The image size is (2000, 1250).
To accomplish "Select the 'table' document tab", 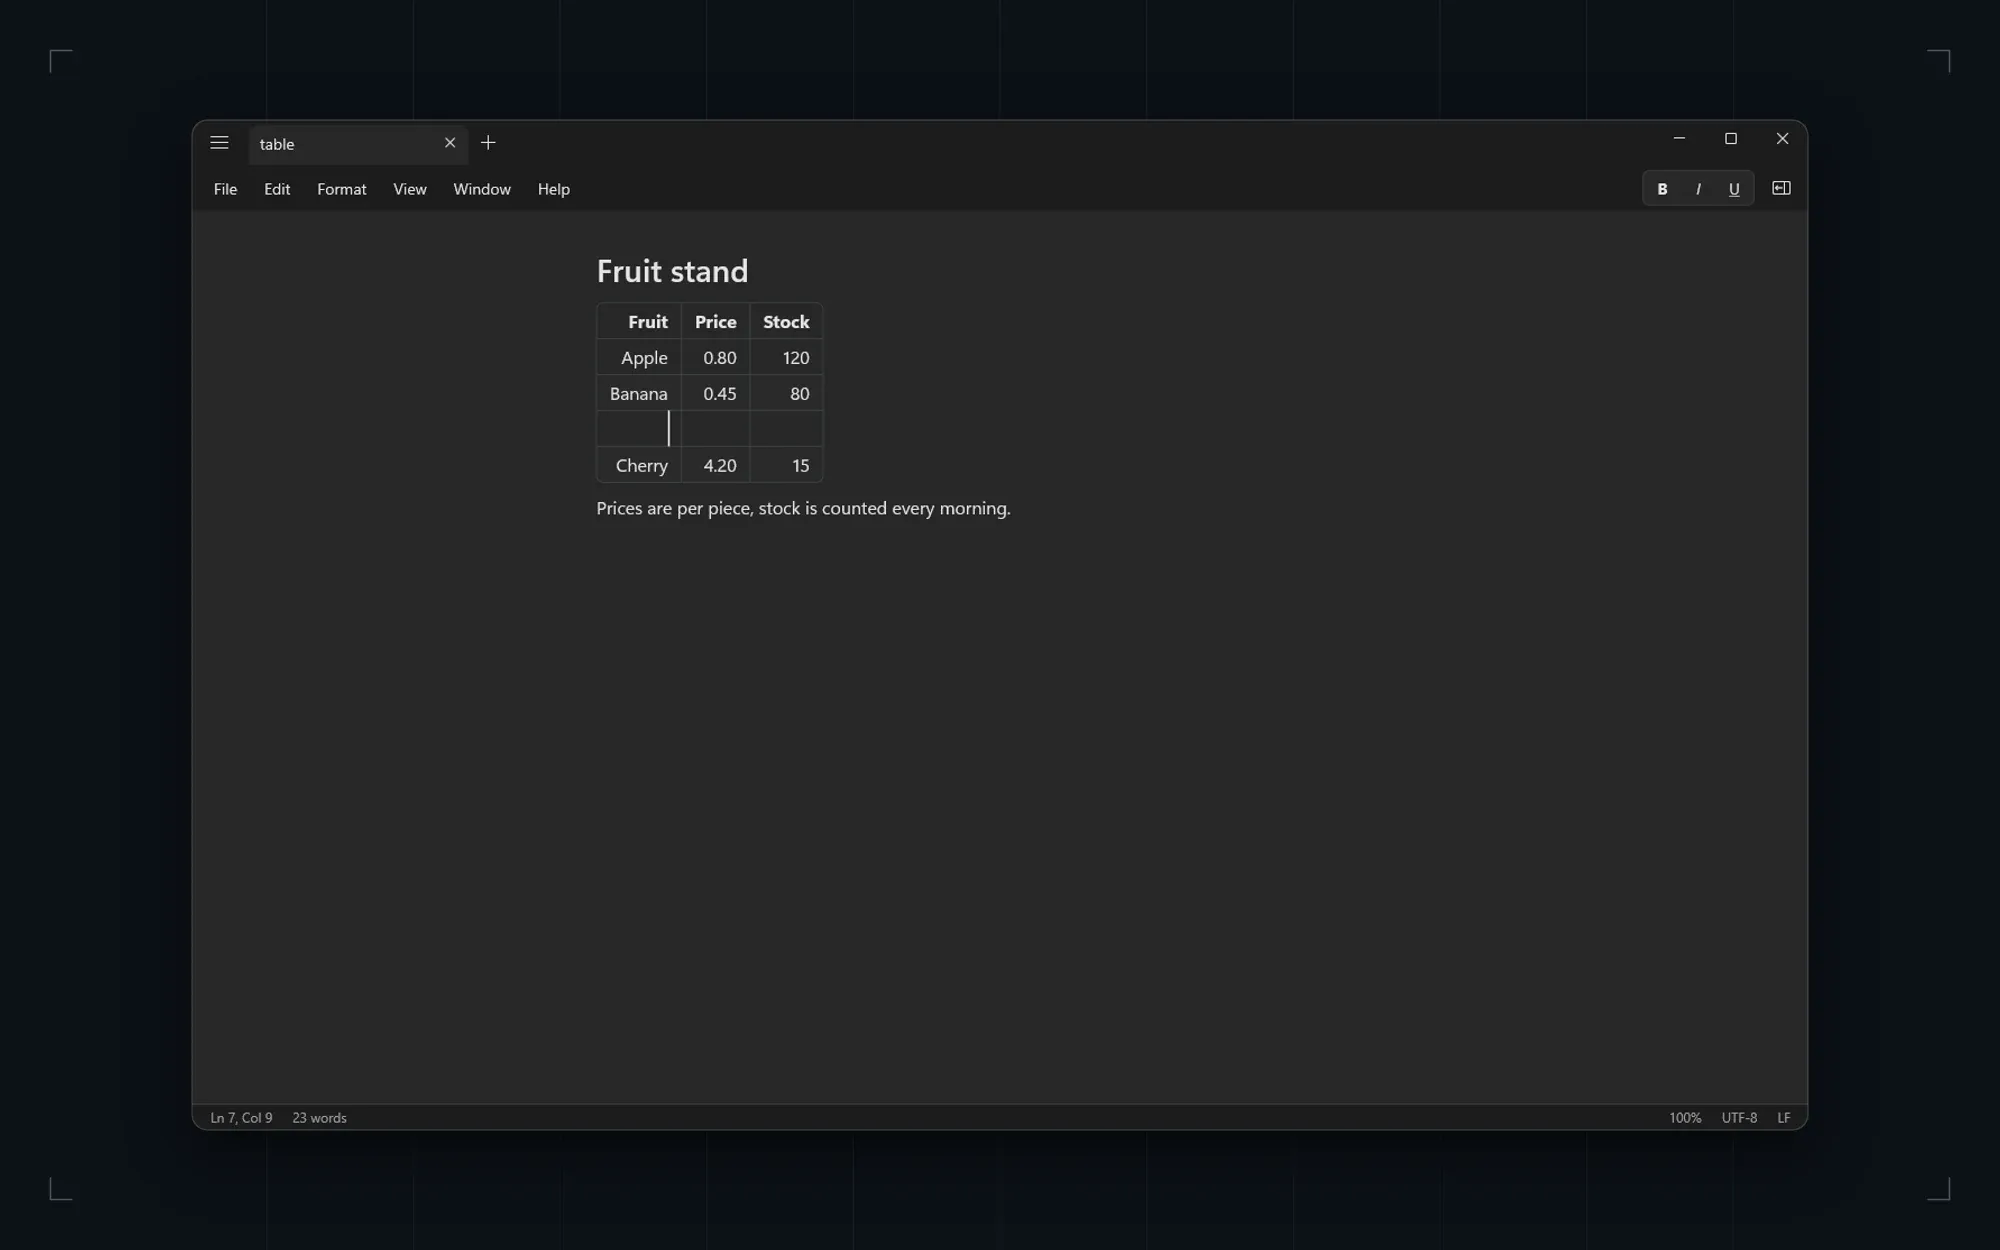I will (358, 144).
